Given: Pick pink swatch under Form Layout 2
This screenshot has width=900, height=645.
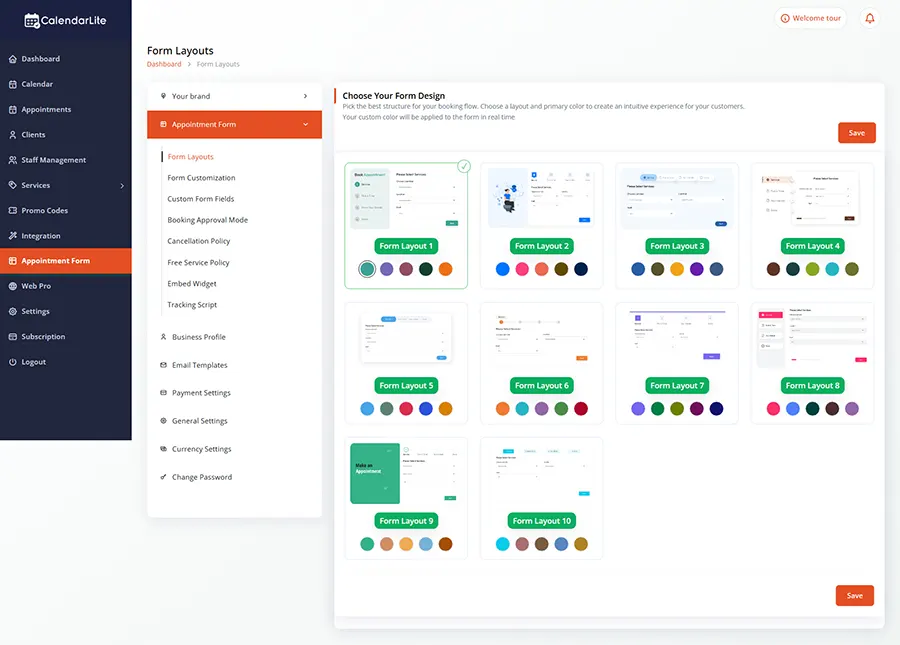Looking at the screenshot, I should (522, 269).
